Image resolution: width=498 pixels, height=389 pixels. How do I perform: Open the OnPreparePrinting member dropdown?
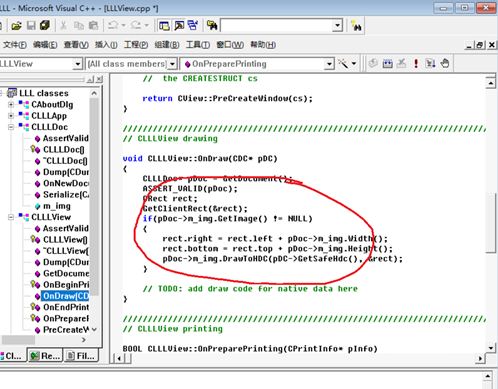click(x=329, y=64)
